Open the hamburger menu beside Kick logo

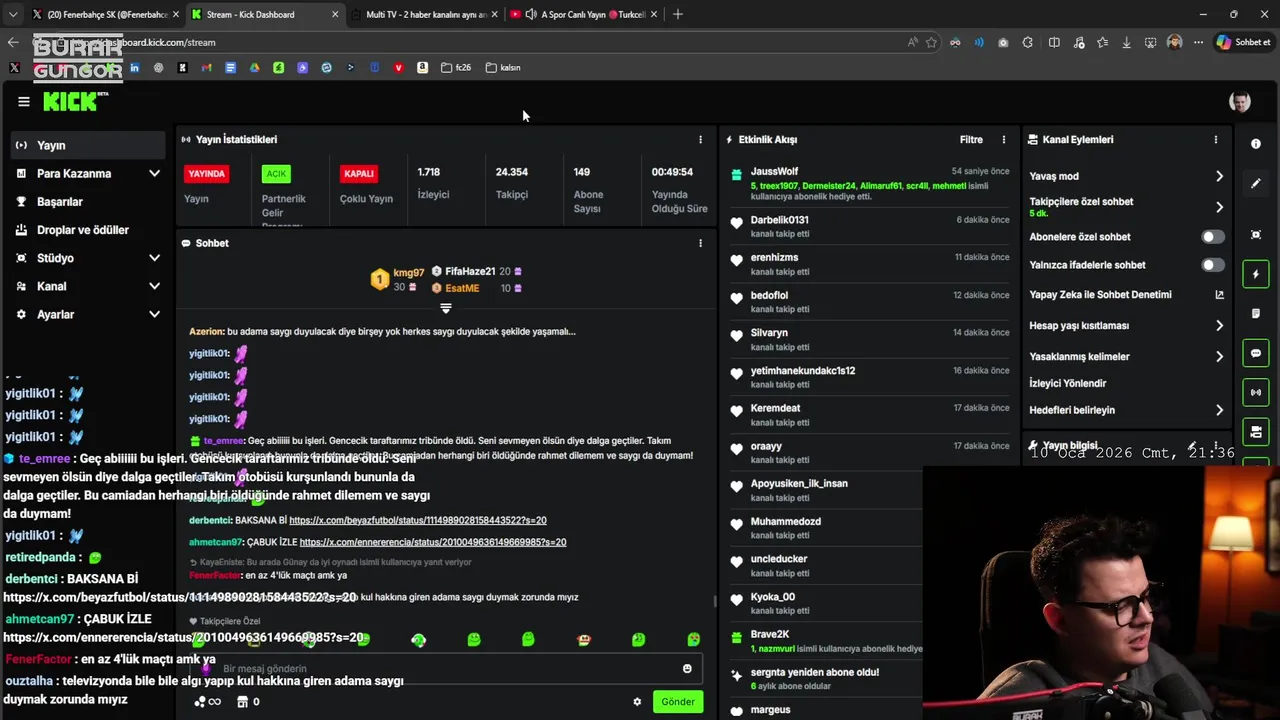click(24, 101)
